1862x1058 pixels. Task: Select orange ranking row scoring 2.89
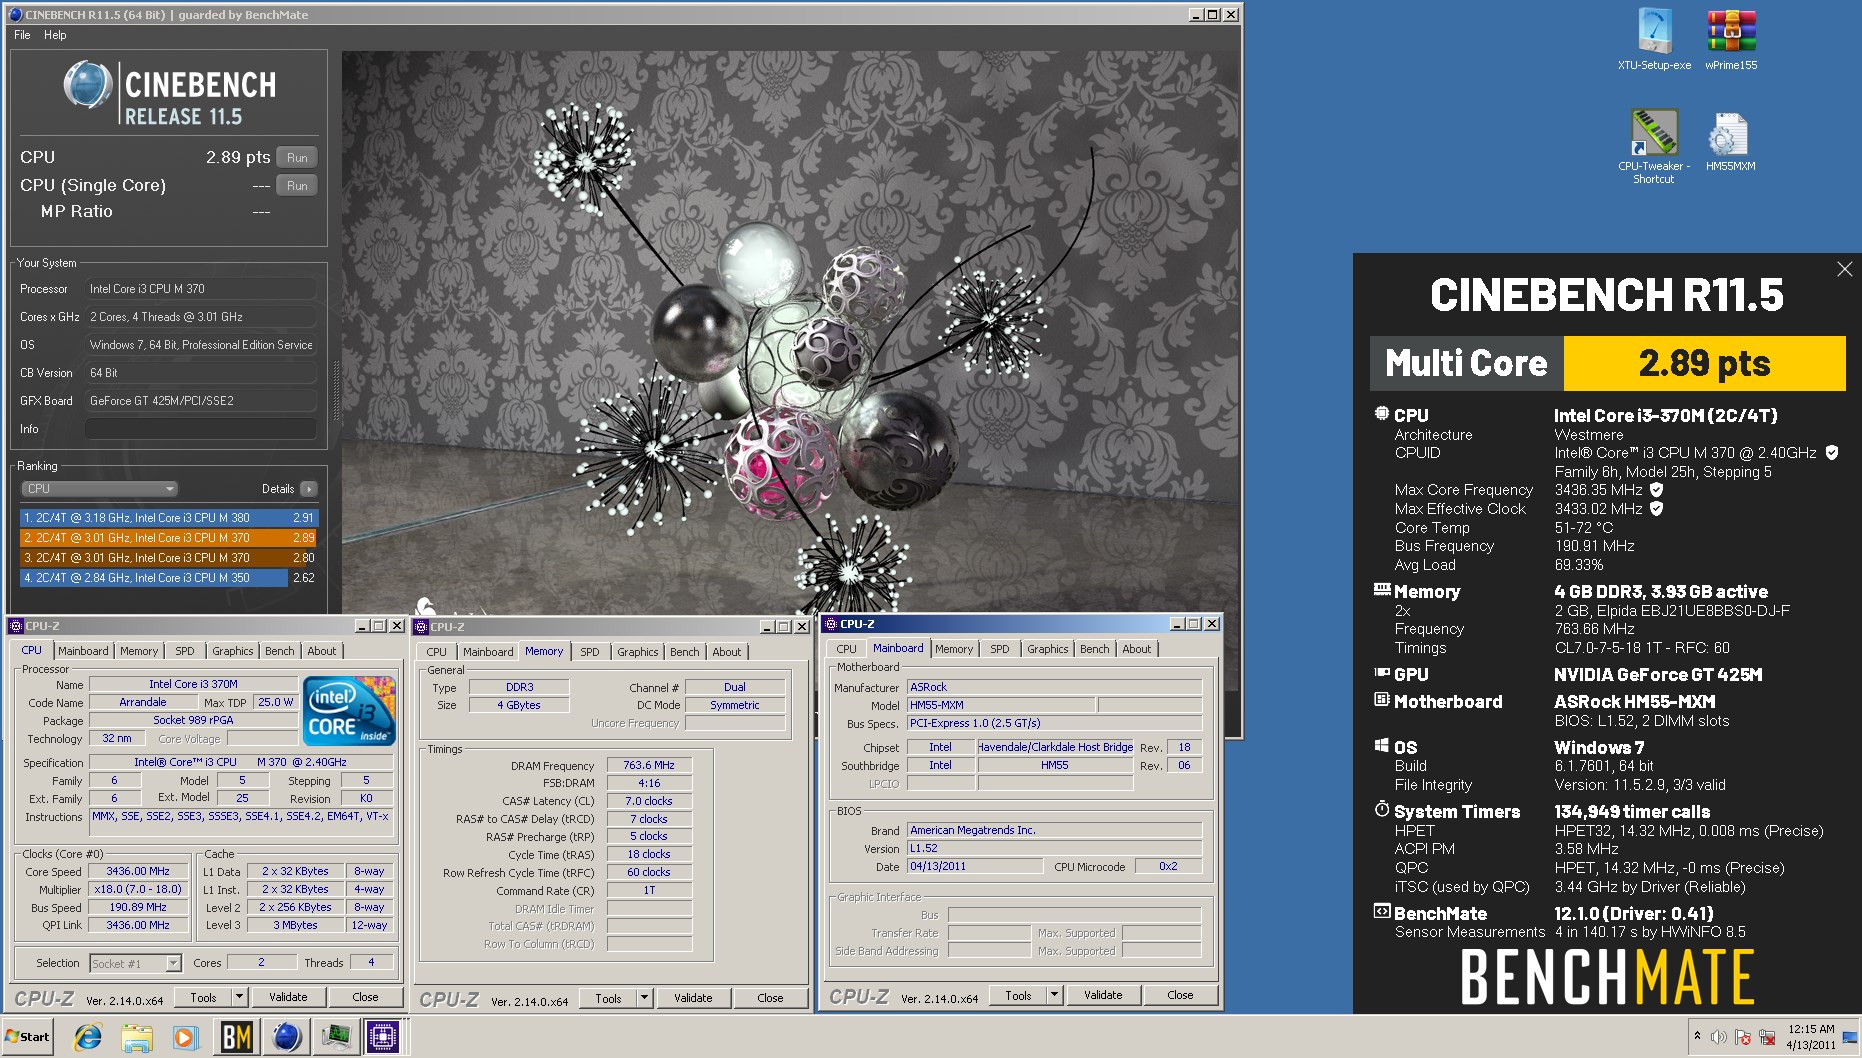pos(169,538)
